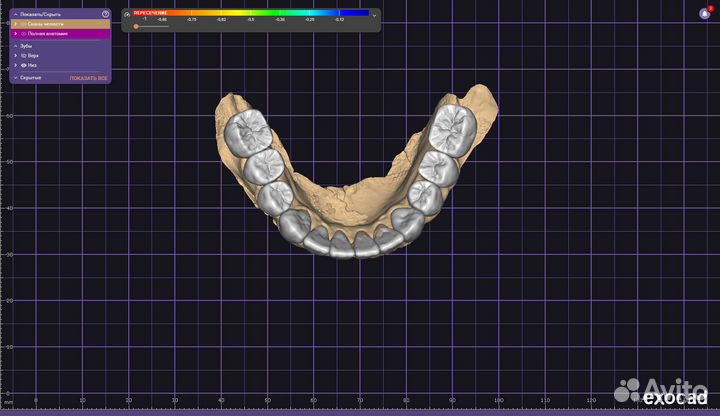The width and height of the screenshot is (720, 416).
Task: Collapse the Зубы section
Action: pyautogui.click(x=16, y=46)
